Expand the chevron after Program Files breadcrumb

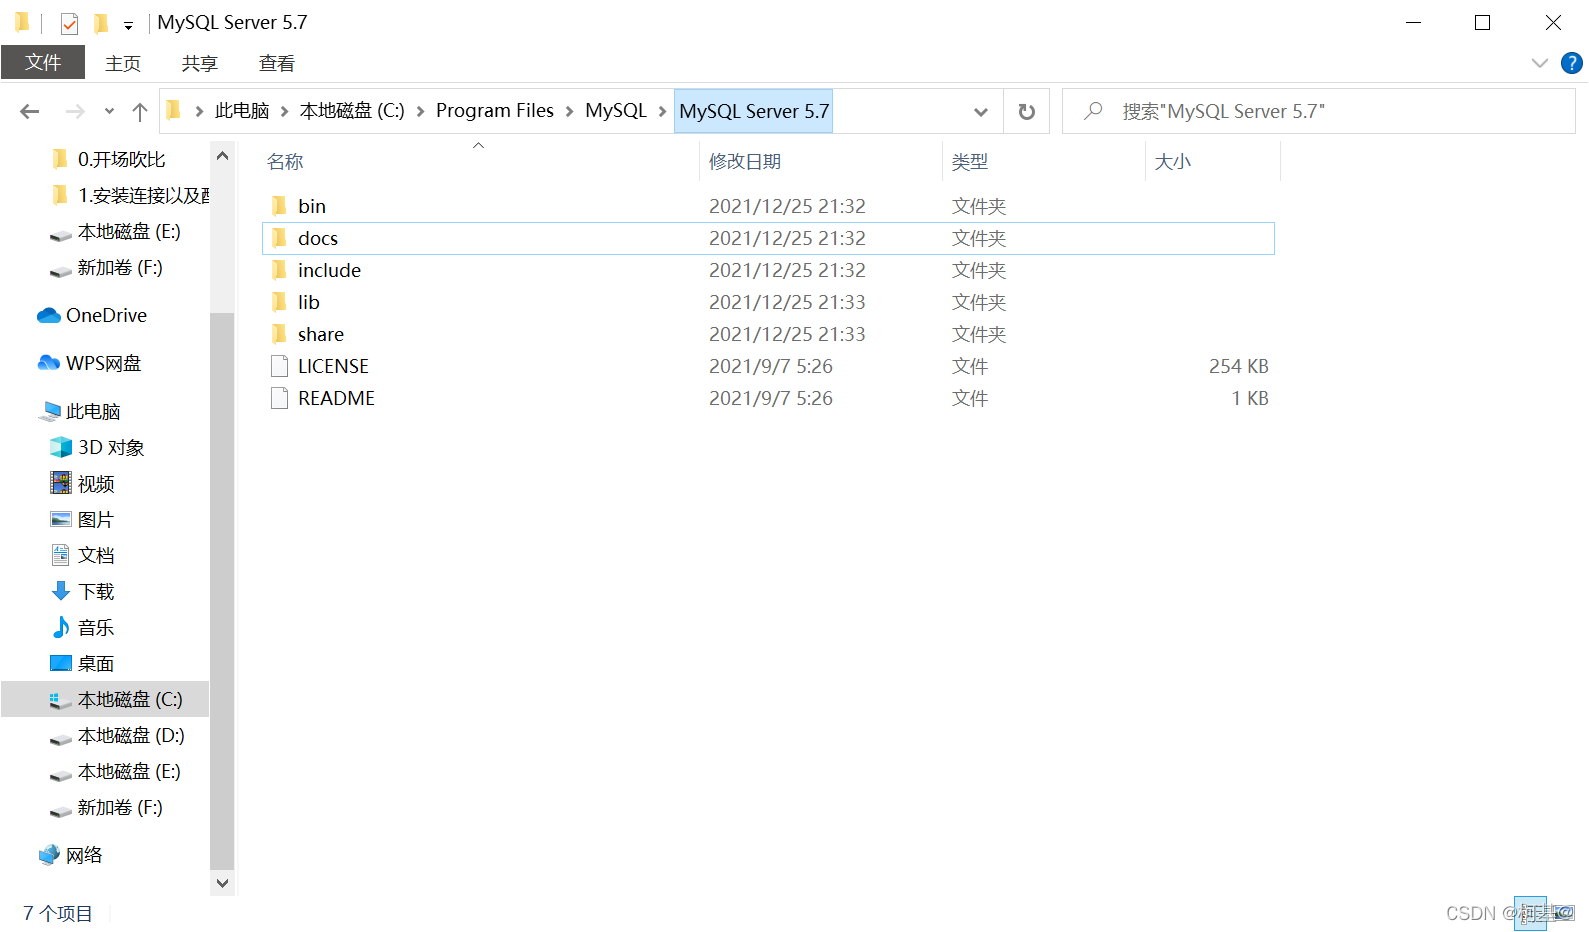[570, 111]
